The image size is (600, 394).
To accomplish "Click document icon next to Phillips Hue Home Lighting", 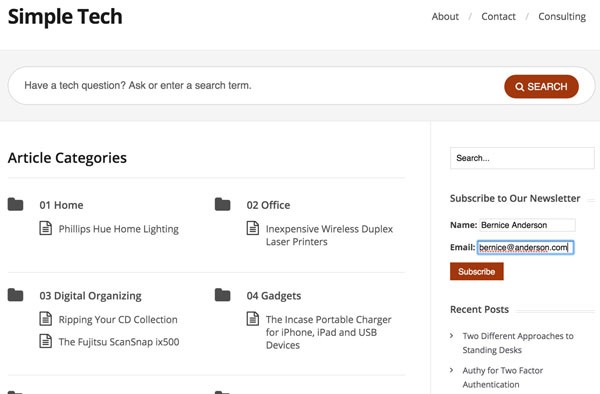I will pyautogui.click(x=46, y=228).
